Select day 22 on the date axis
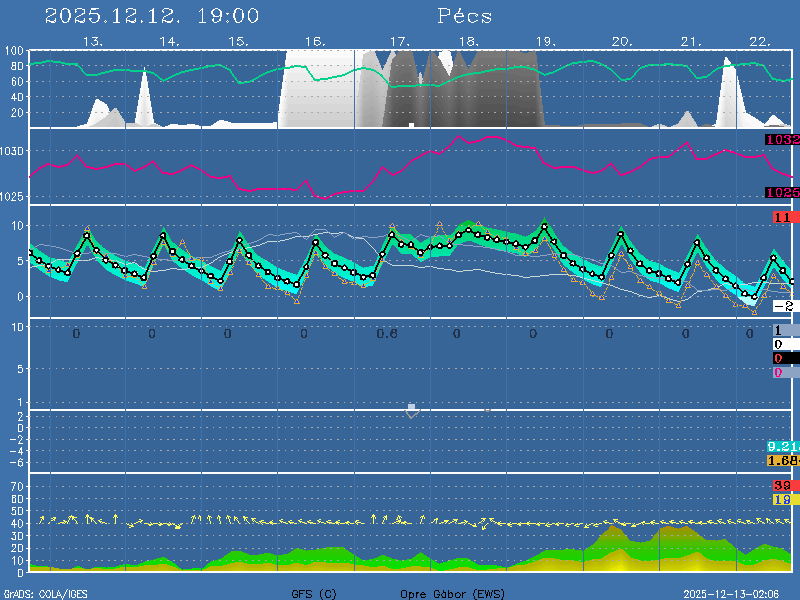This screenshot has width=800, height=600. (759, 42)
